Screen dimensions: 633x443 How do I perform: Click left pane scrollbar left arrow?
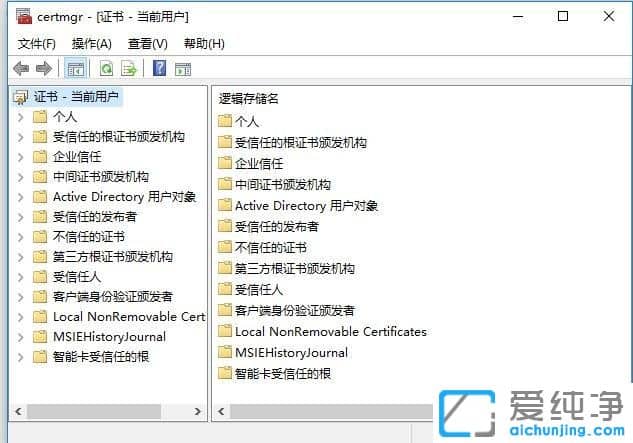coord(19,412)
